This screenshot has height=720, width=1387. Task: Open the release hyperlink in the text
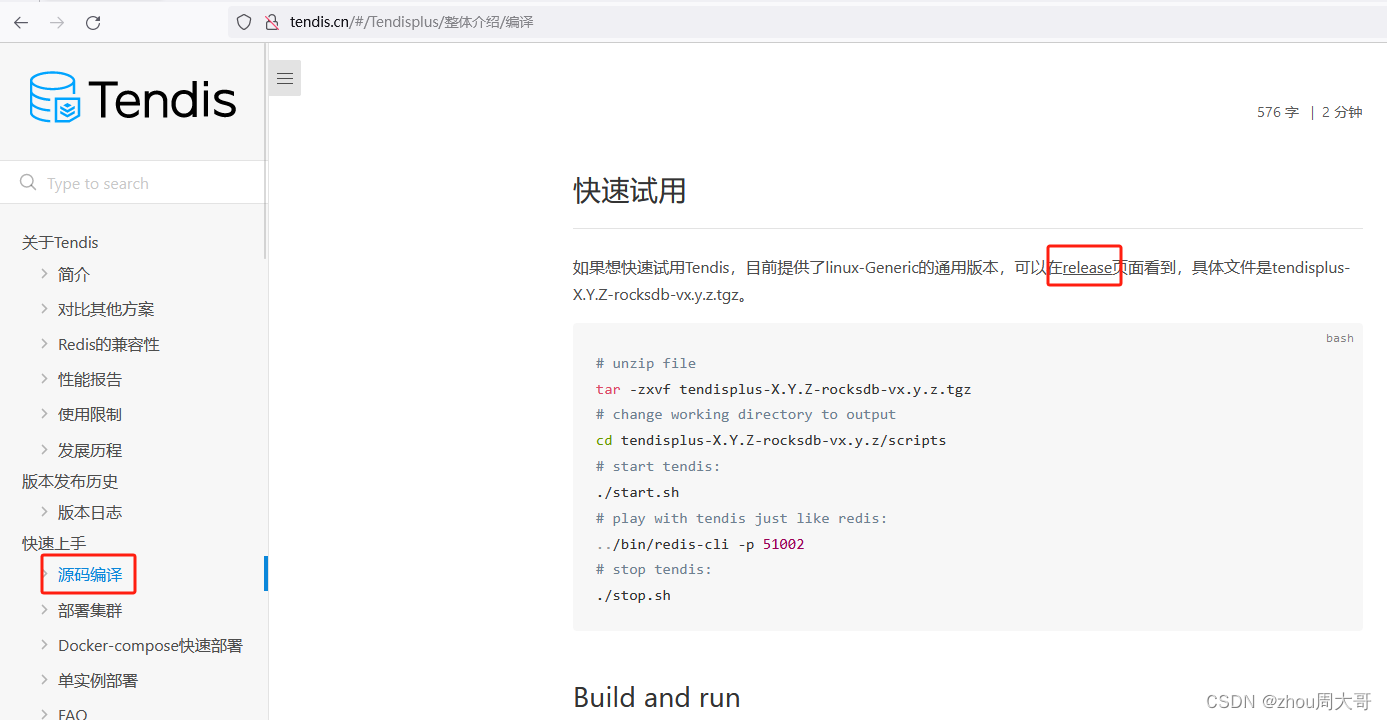1084,266
